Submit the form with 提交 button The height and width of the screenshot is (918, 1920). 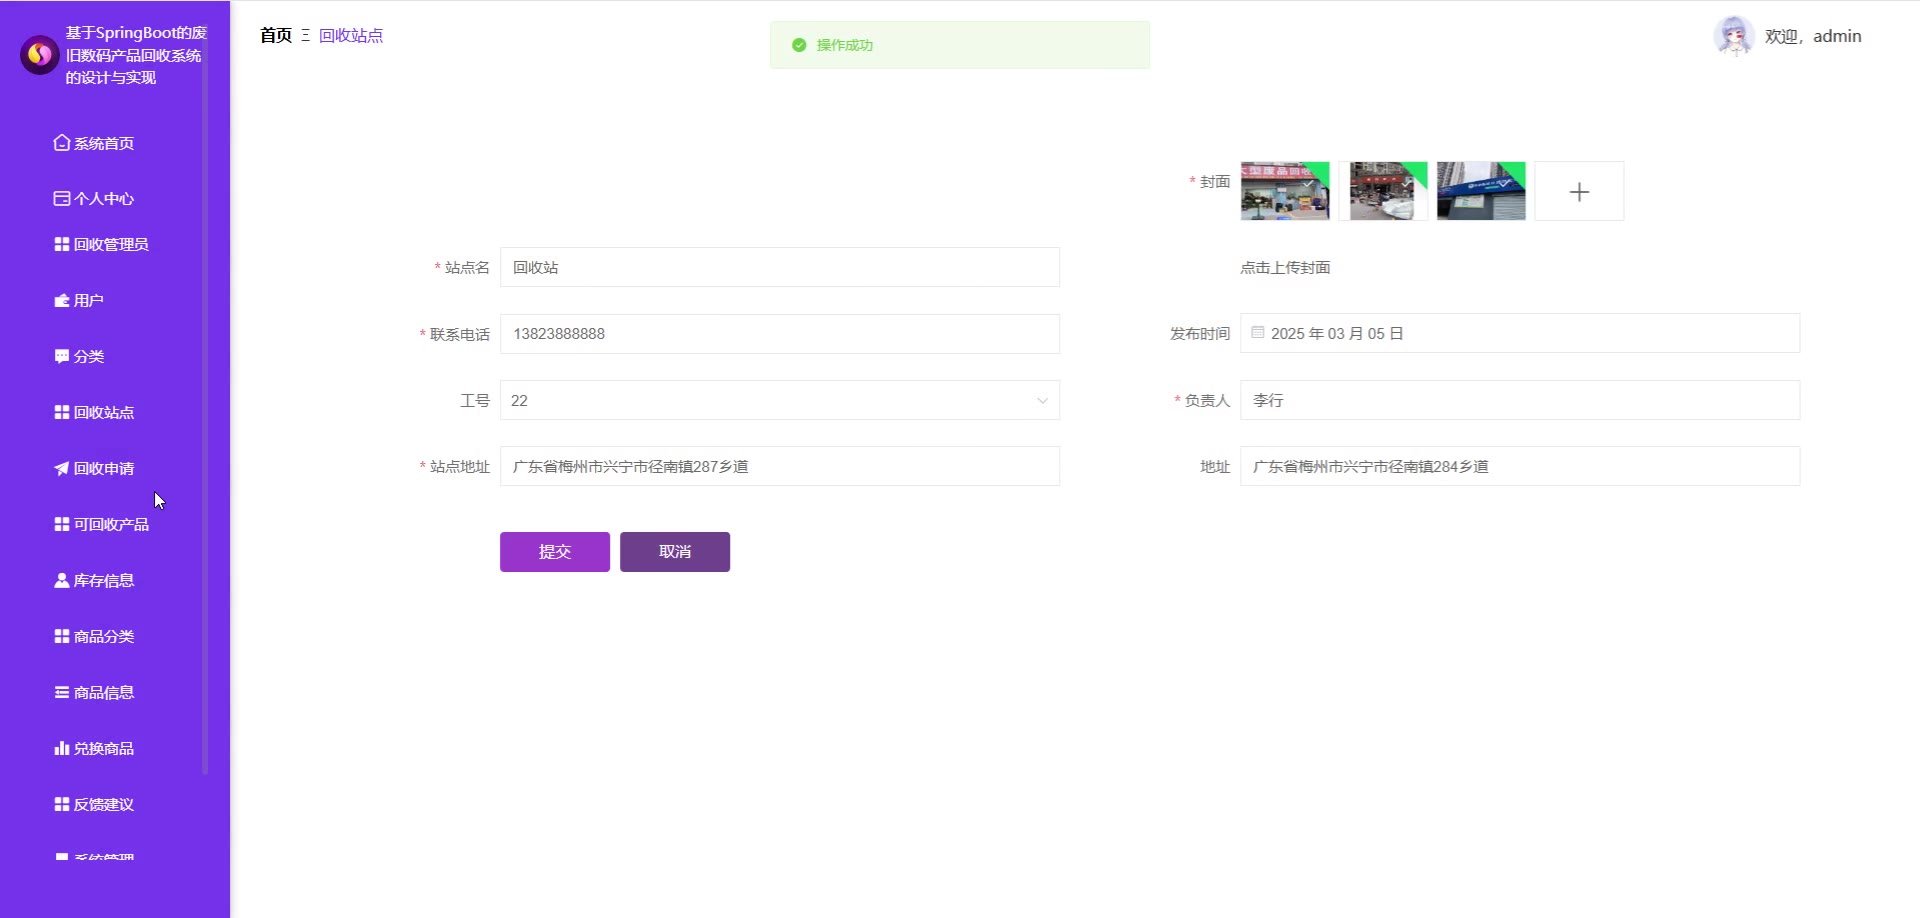(x=555, y=552)
